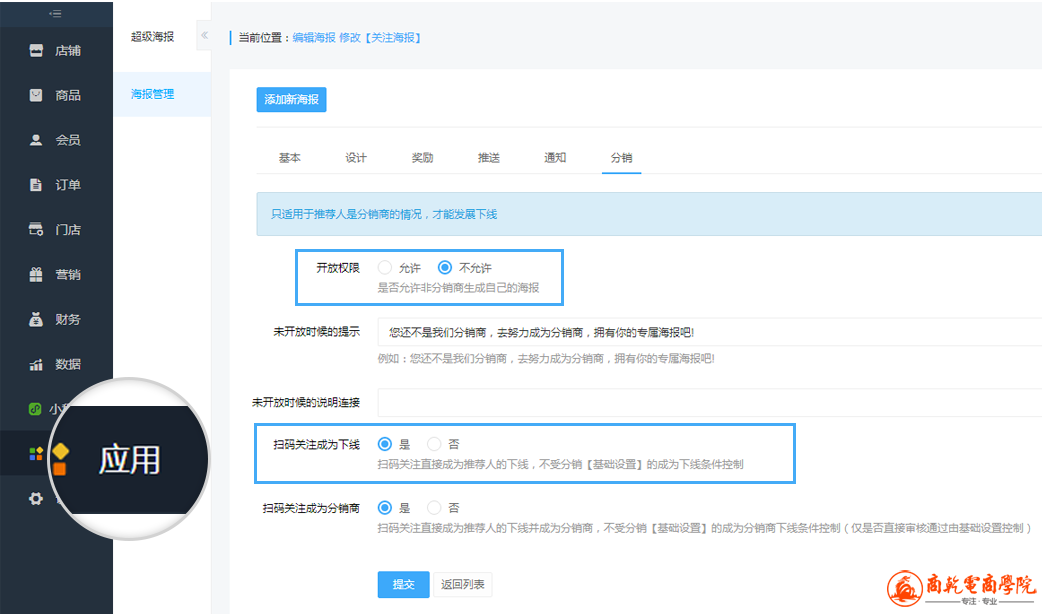Screen dimensions: 1042x614
Task: Open the 通知 tab
Action: tap(555, 158)
